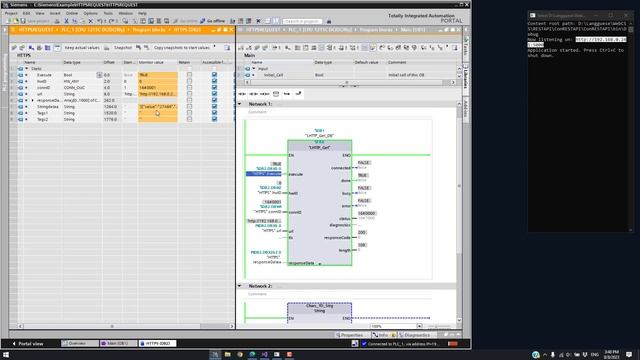Redo action using the toolbar arrow
The image size is (640, 360).
[111, 21]
